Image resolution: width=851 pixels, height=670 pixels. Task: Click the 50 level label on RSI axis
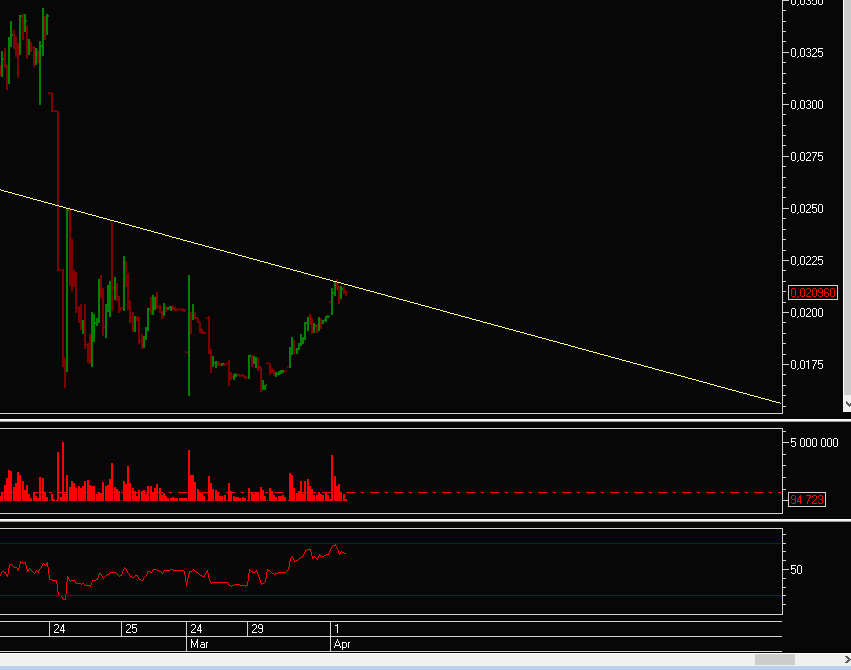(x=796, y=570)
